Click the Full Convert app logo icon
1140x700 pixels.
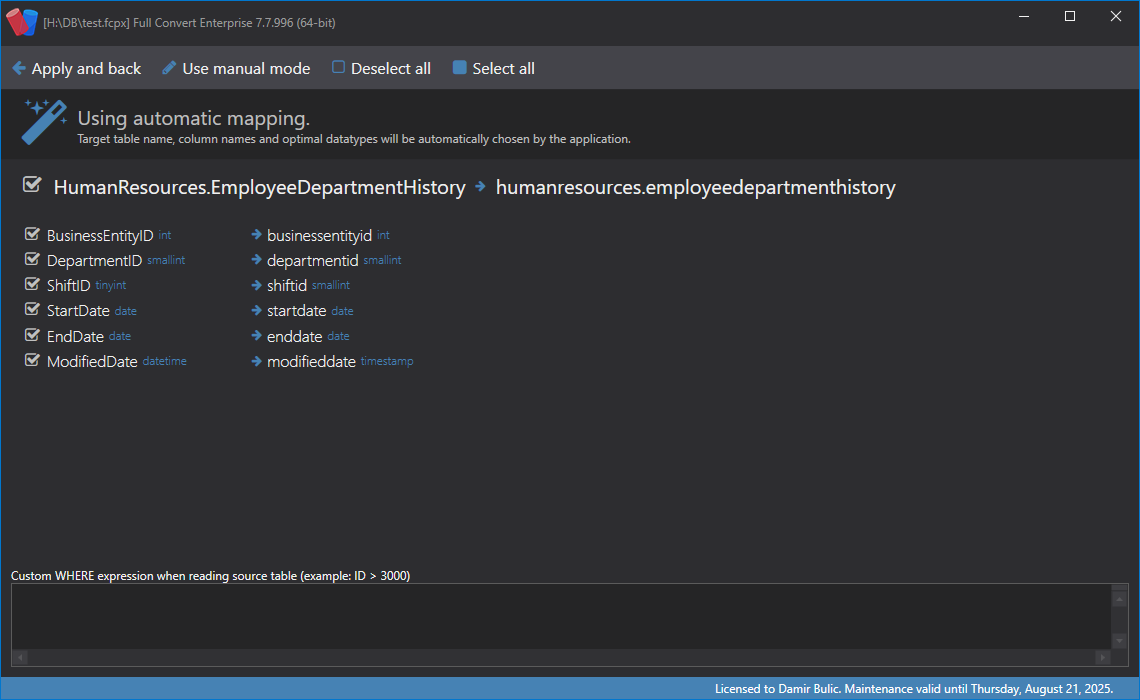tap(22, 21)
